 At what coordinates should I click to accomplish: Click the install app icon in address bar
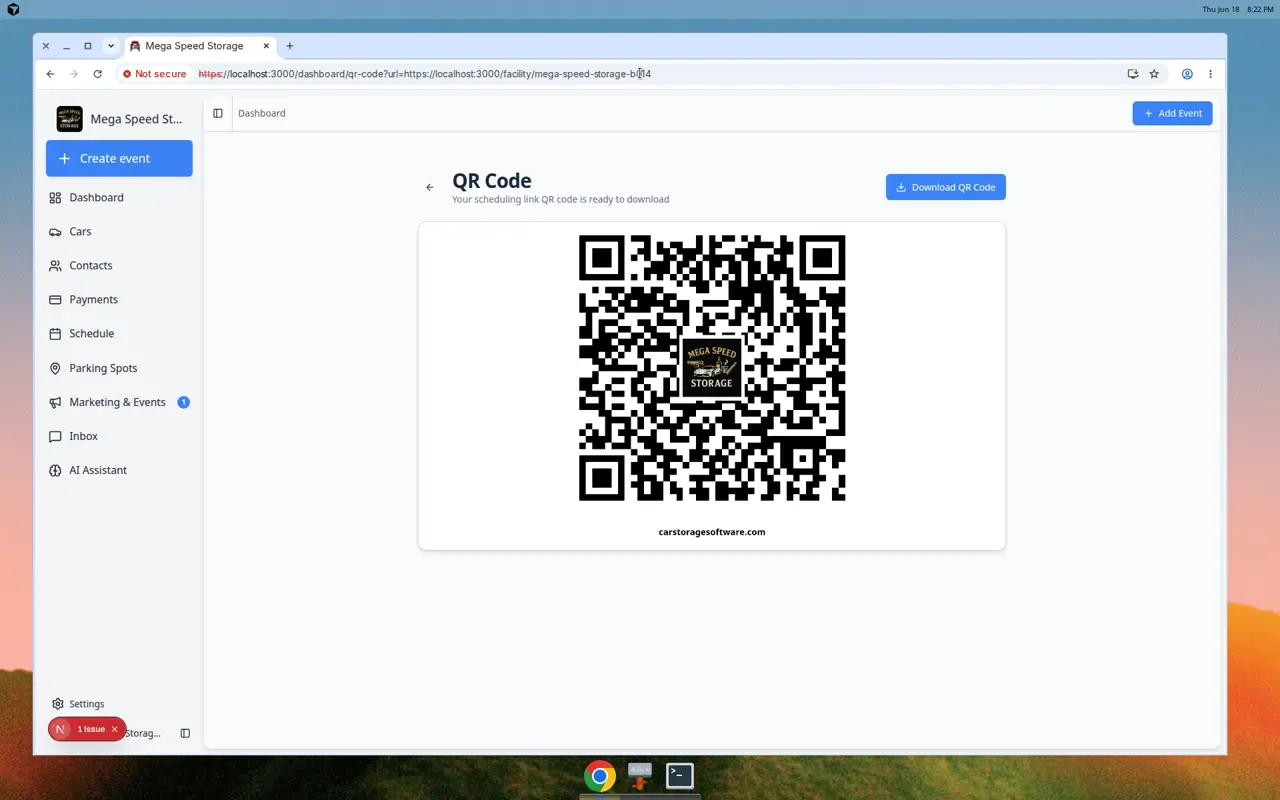[x=1132, y=74]
